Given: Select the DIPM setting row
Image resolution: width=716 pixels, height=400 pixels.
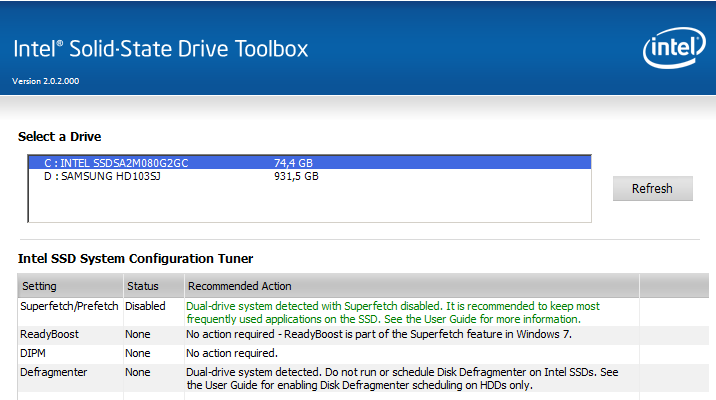Looking at the screenshot, I should coord(34,353).
